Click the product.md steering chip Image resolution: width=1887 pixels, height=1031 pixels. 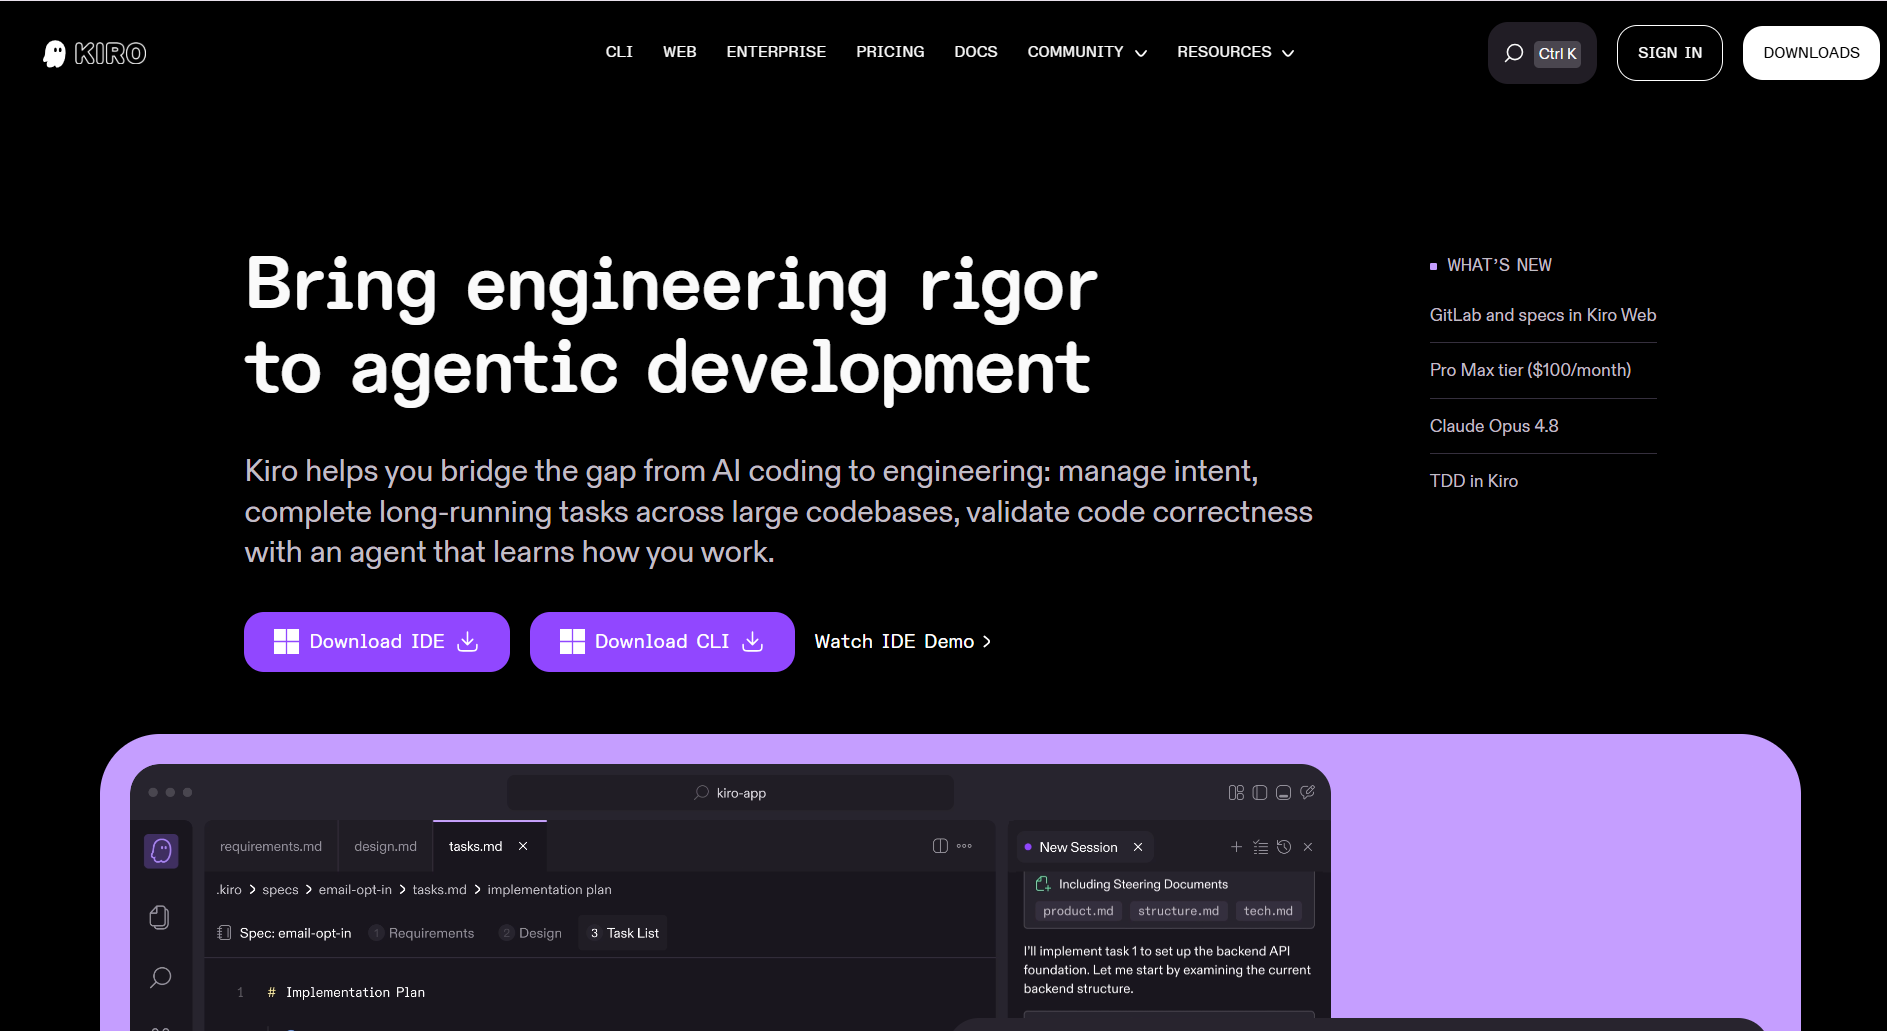(x=1078, y=911)
